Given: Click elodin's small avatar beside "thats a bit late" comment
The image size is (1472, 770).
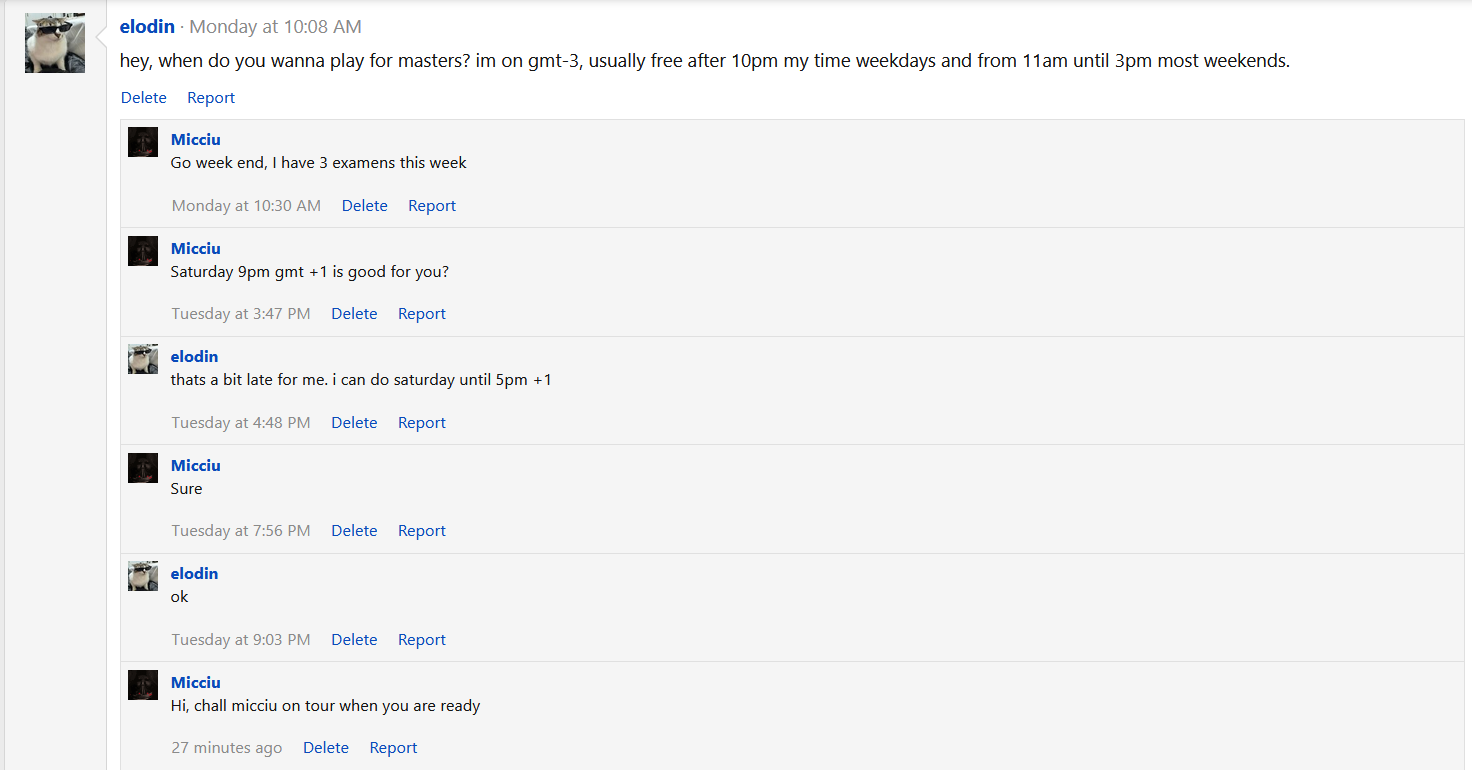Looking at the screenshot, I should [143, 359].
